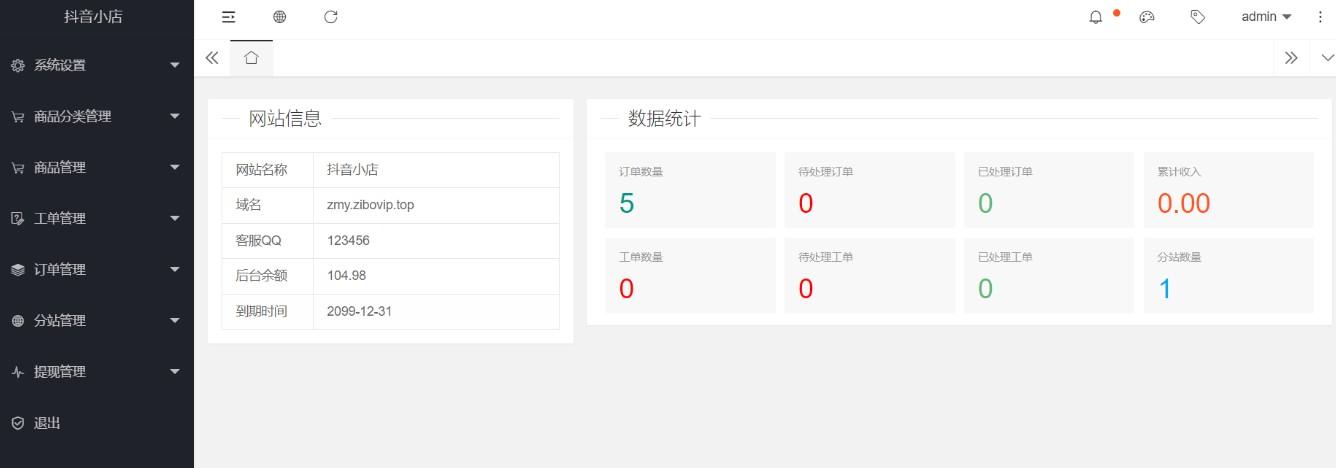The width and height of the screenshot is (1336, 468).
Task: Click the tag note icon in header
Action: click(1198, 17)
